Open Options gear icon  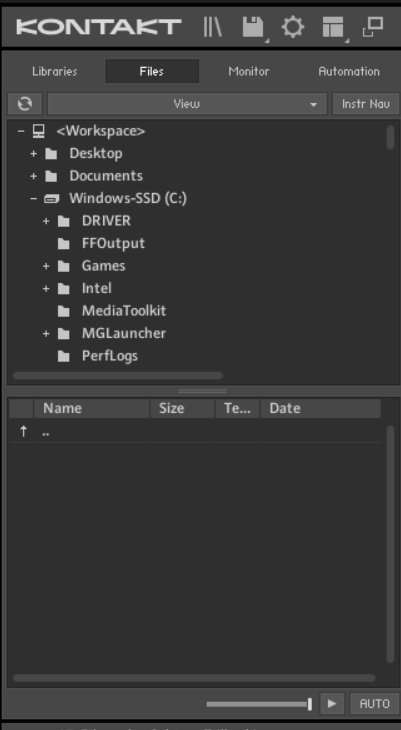(293, 27)
